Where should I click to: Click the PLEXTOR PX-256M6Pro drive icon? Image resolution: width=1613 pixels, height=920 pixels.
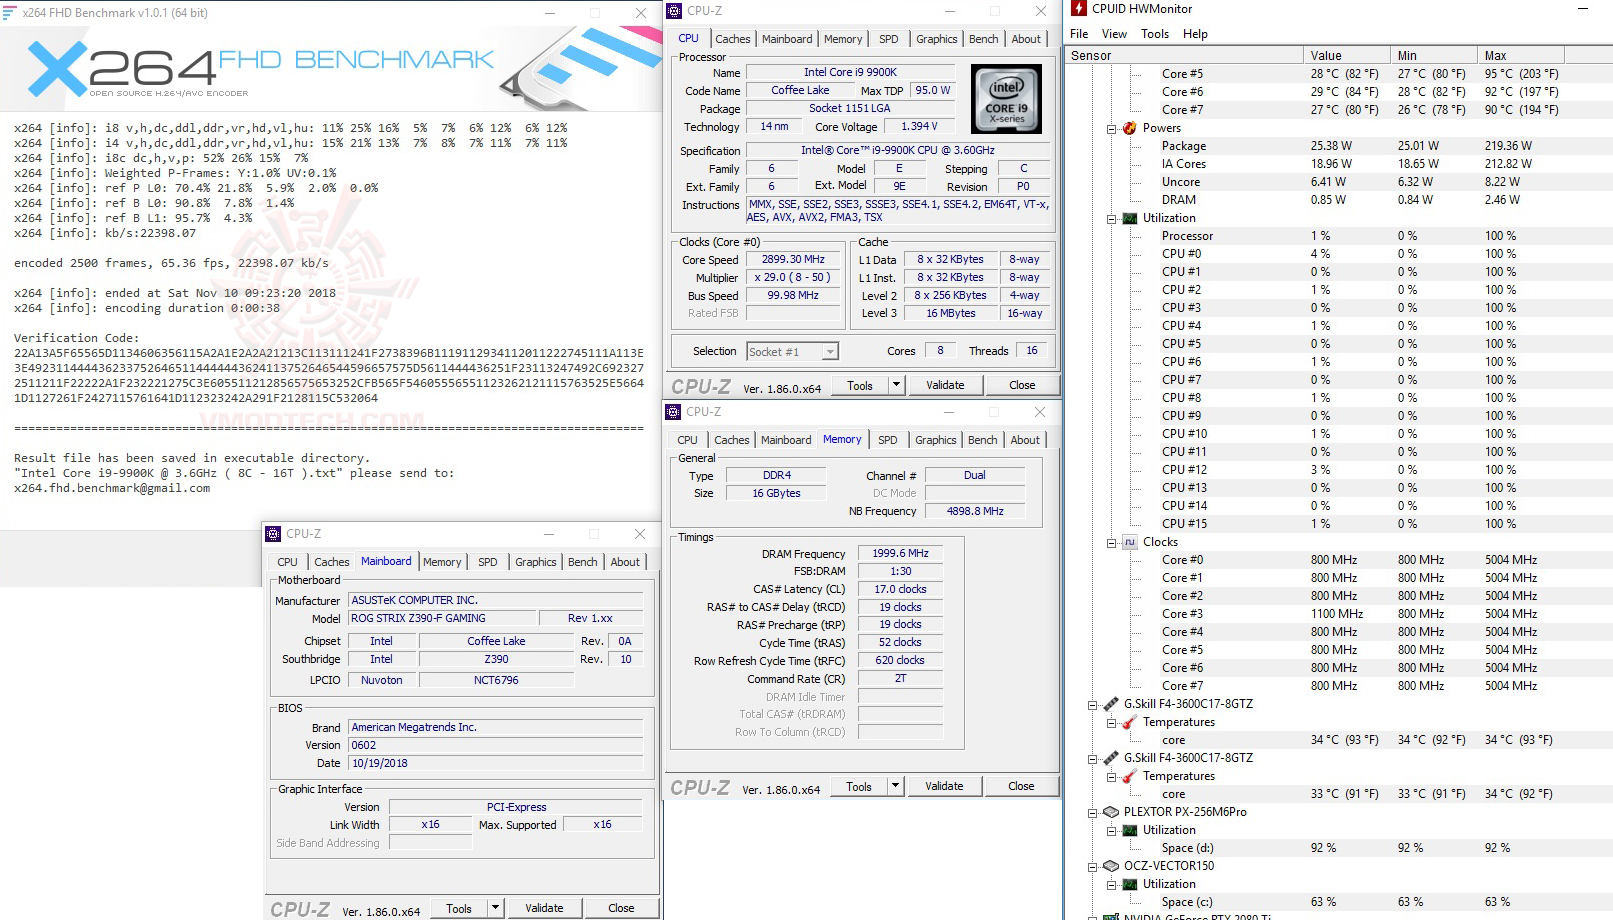tap(1112, 812)
